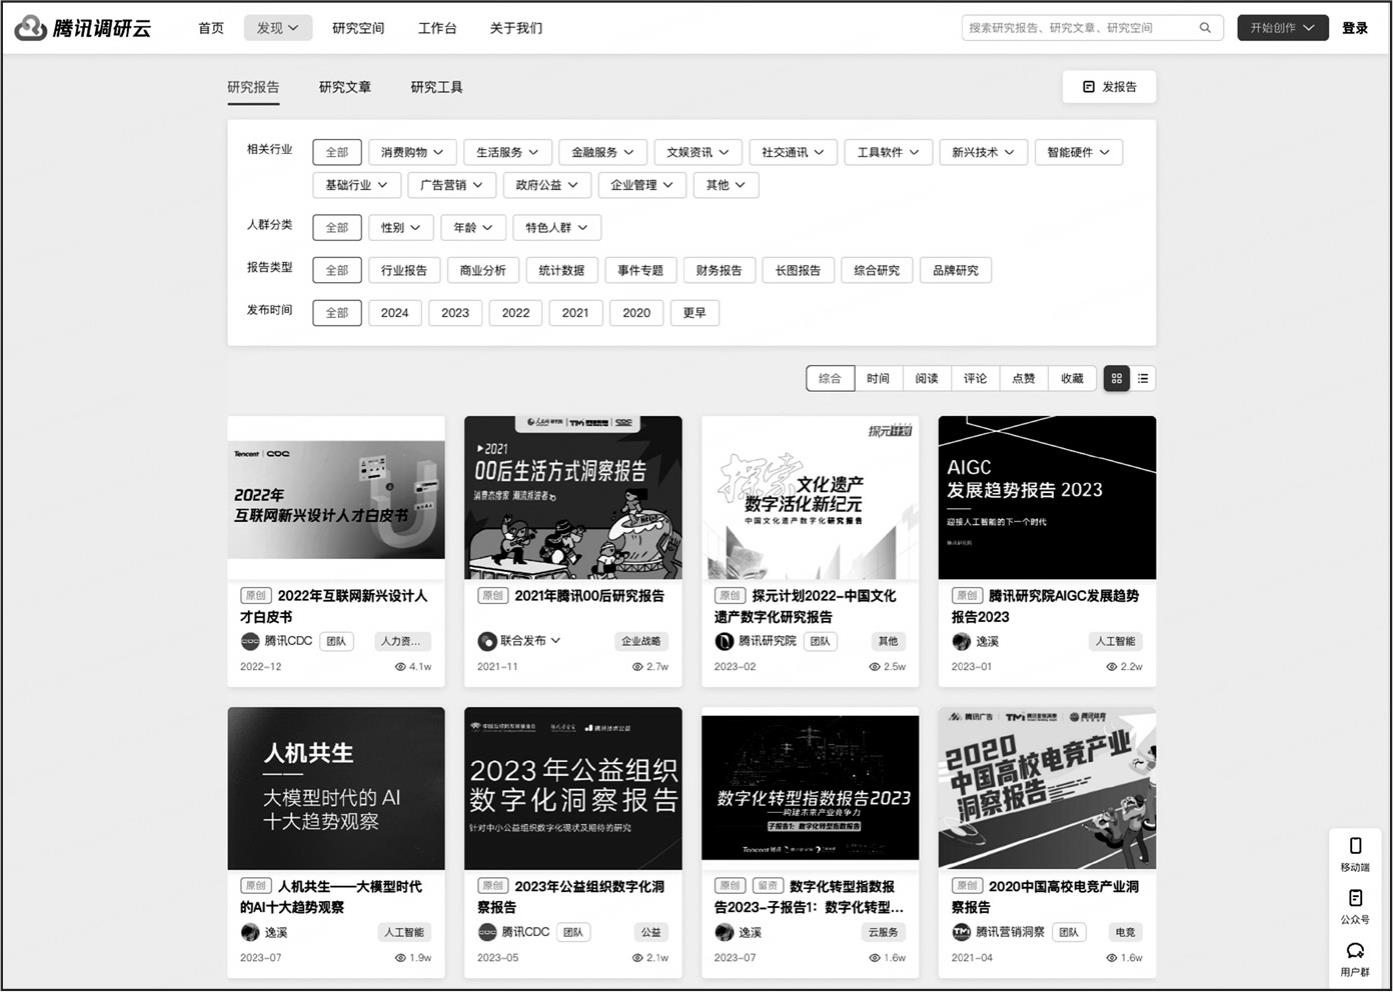Screen dimensions: 1393x992
Task: Open title 2023年公益组织数字化洞察报告
Action: [571, 896]
